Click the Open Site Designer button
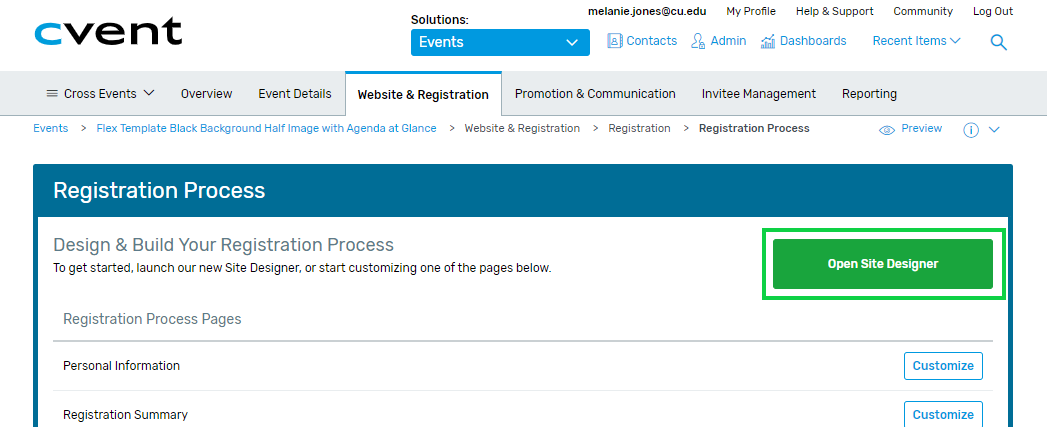This screenshot has height=427, width=1047. click(883, 264)
